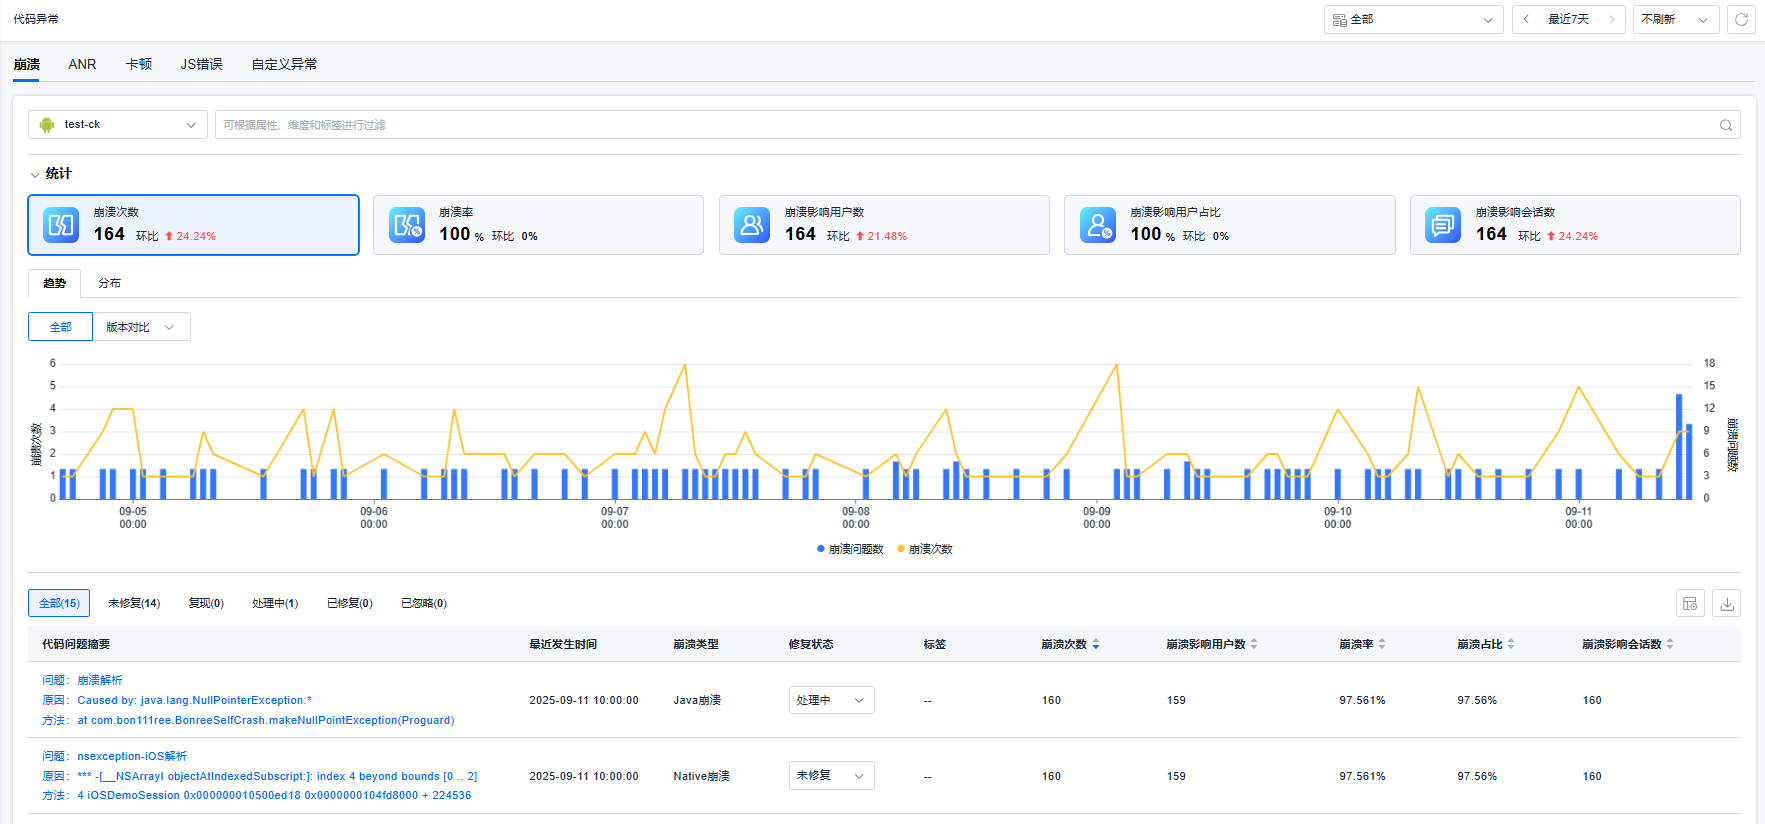The image size is (1765, 824).
Task: Open the test-ck application dropdown
Action: click(118, 125)
